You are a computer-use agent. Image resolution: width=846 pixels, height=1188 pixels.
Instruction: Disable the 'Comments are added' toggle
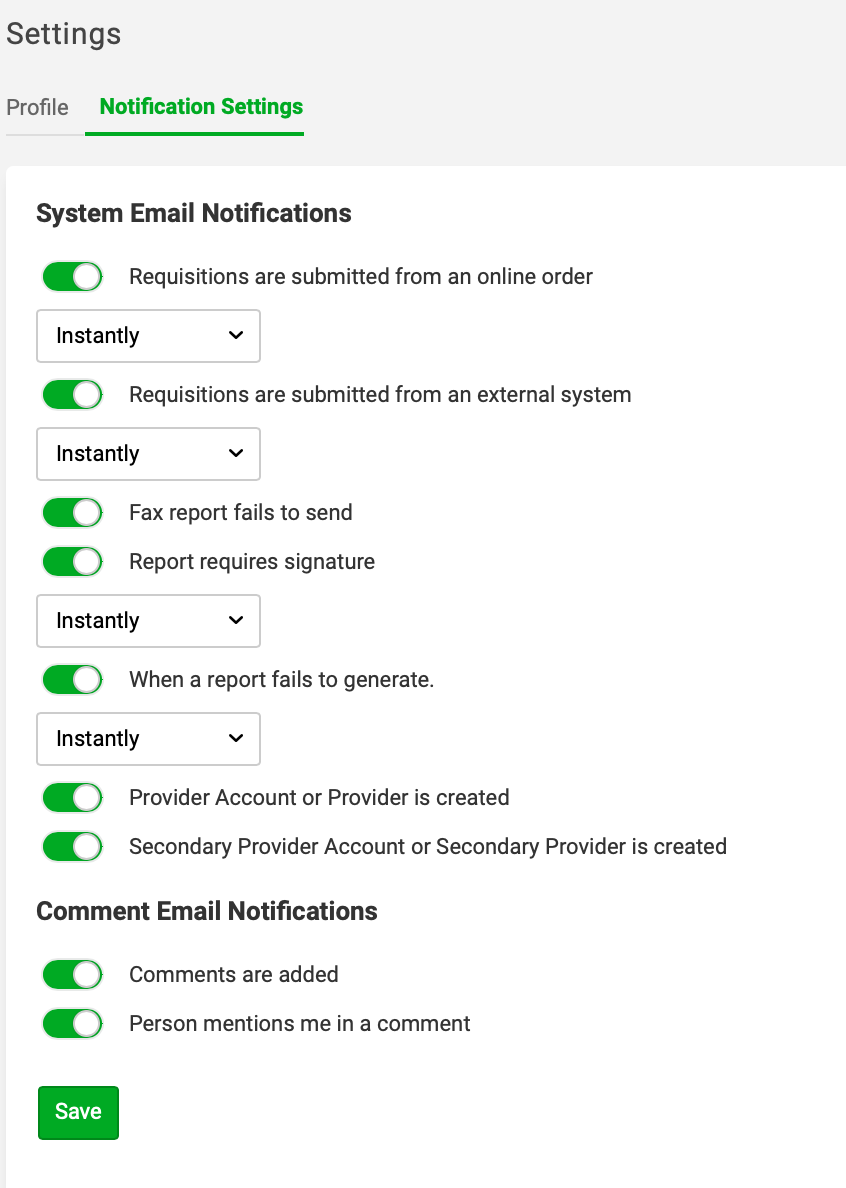click(x=73, y=975)
